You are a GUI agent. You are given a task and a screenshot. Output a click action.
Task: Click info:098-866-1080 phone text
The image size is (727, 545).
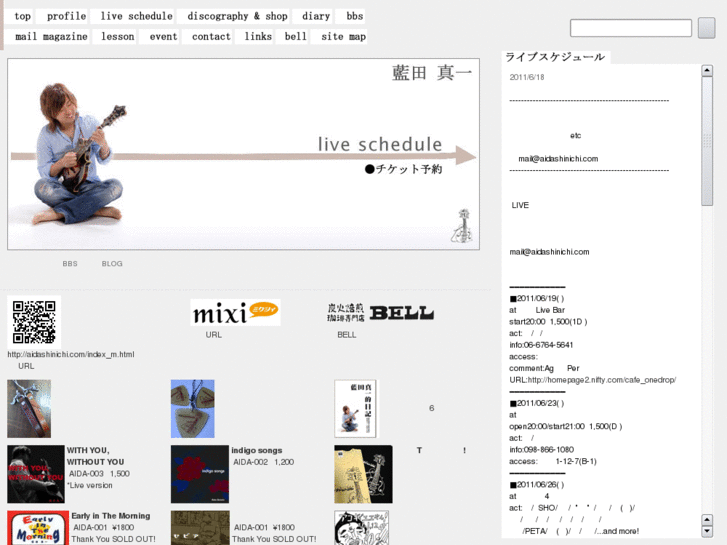coord(542,449)
